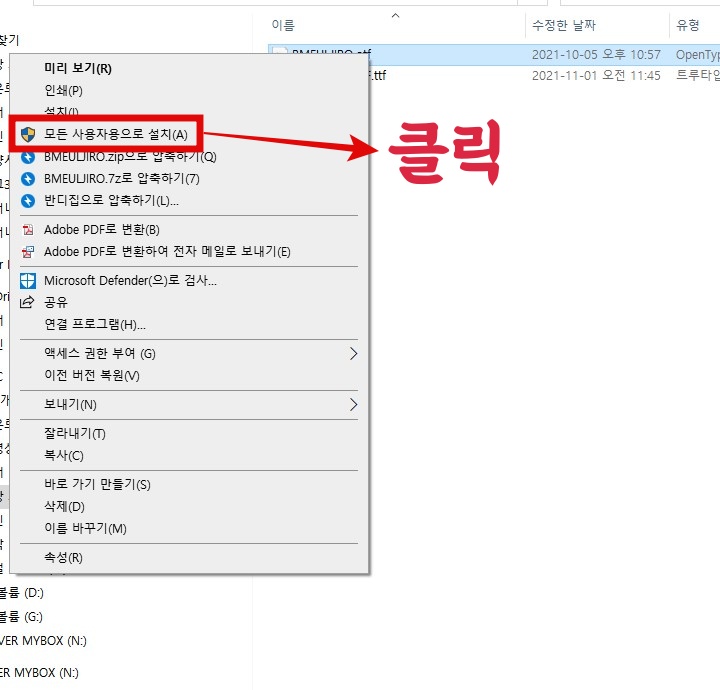Select BMEULJIRO.zip으로 압축하기(Q)
The width and height of the screenshot is (720, 690).
coord(130,157)
